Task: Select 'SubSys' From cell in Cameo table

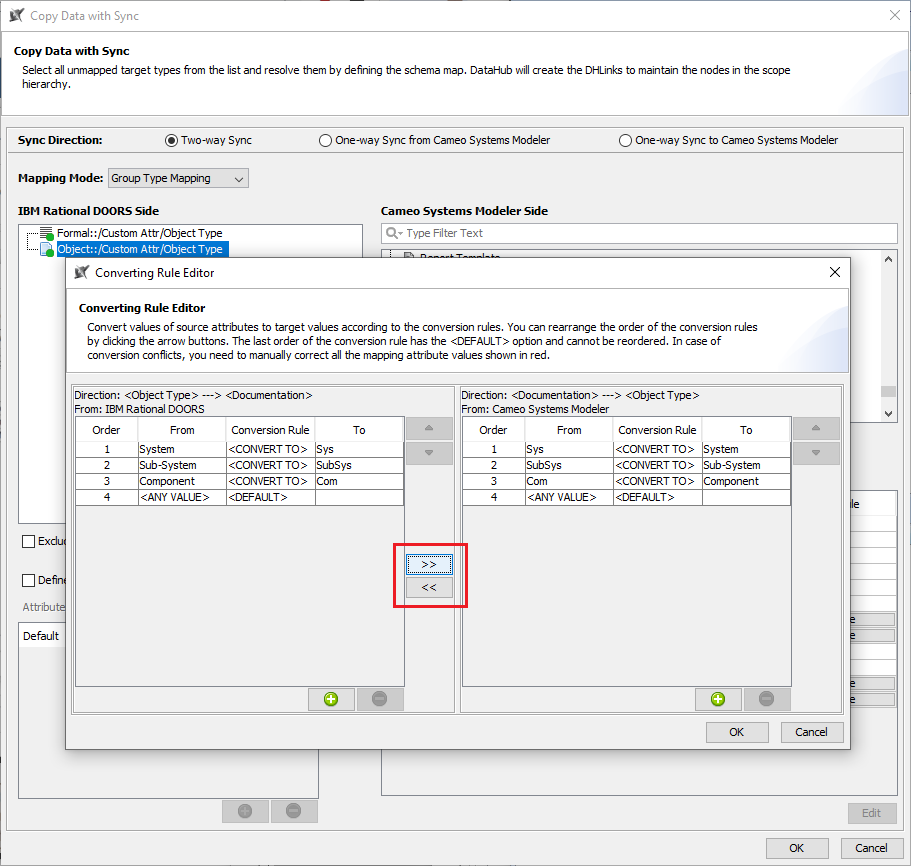Action: (x=569, y=465)
